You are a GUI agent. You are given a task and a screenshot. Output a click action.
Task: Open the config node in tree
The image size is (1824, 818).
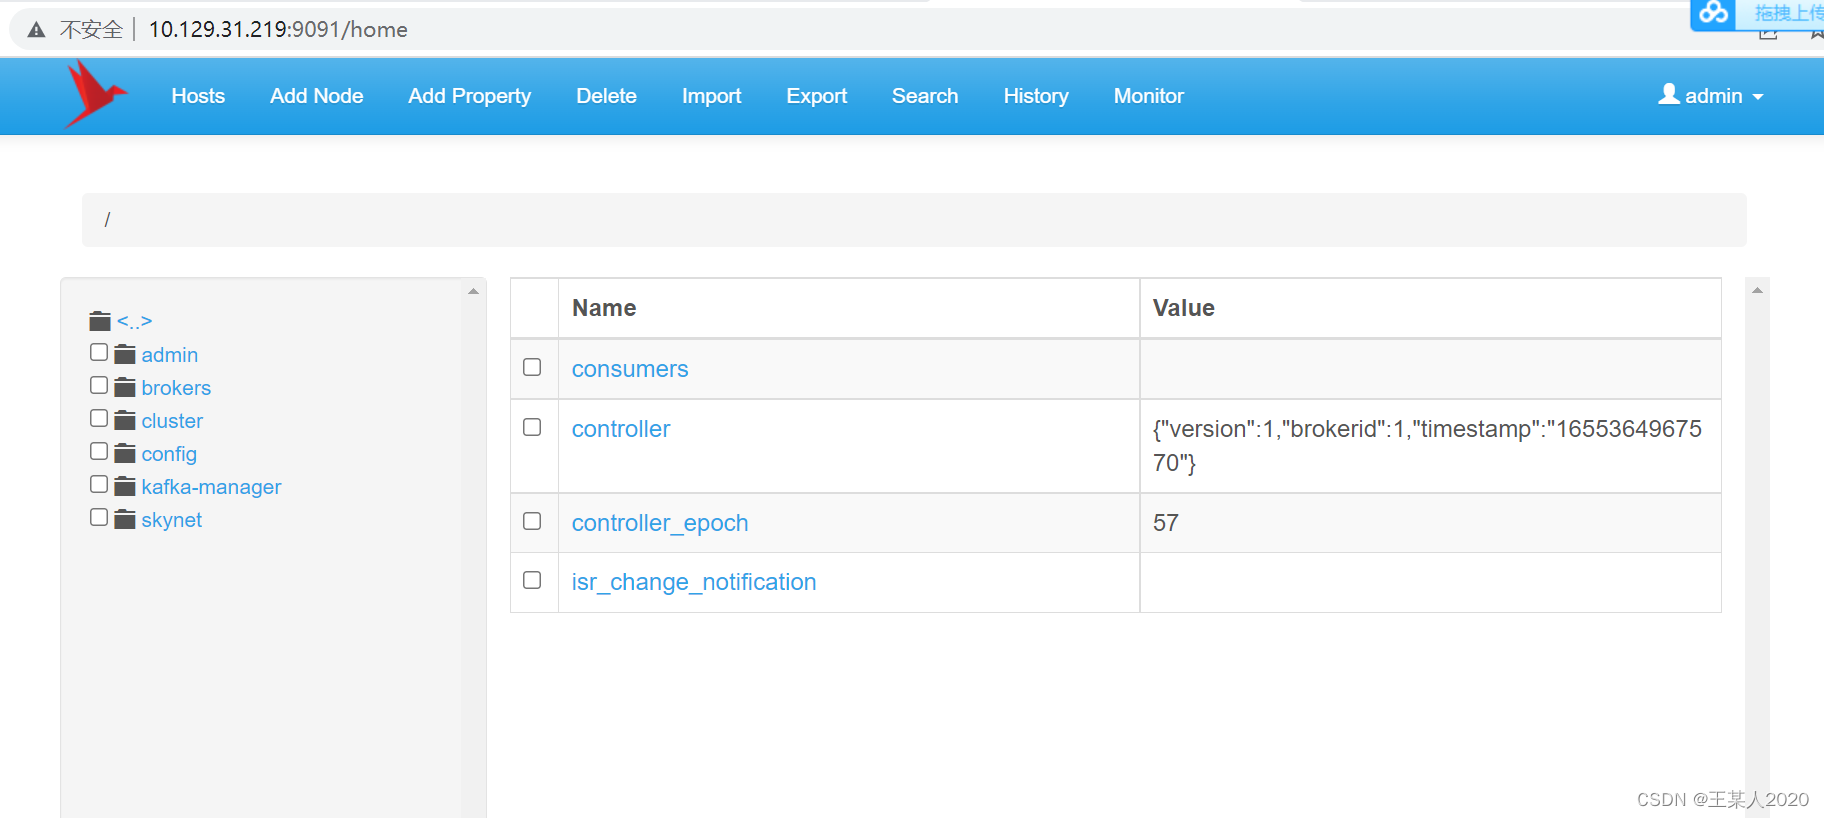click(x=169, y=454)
